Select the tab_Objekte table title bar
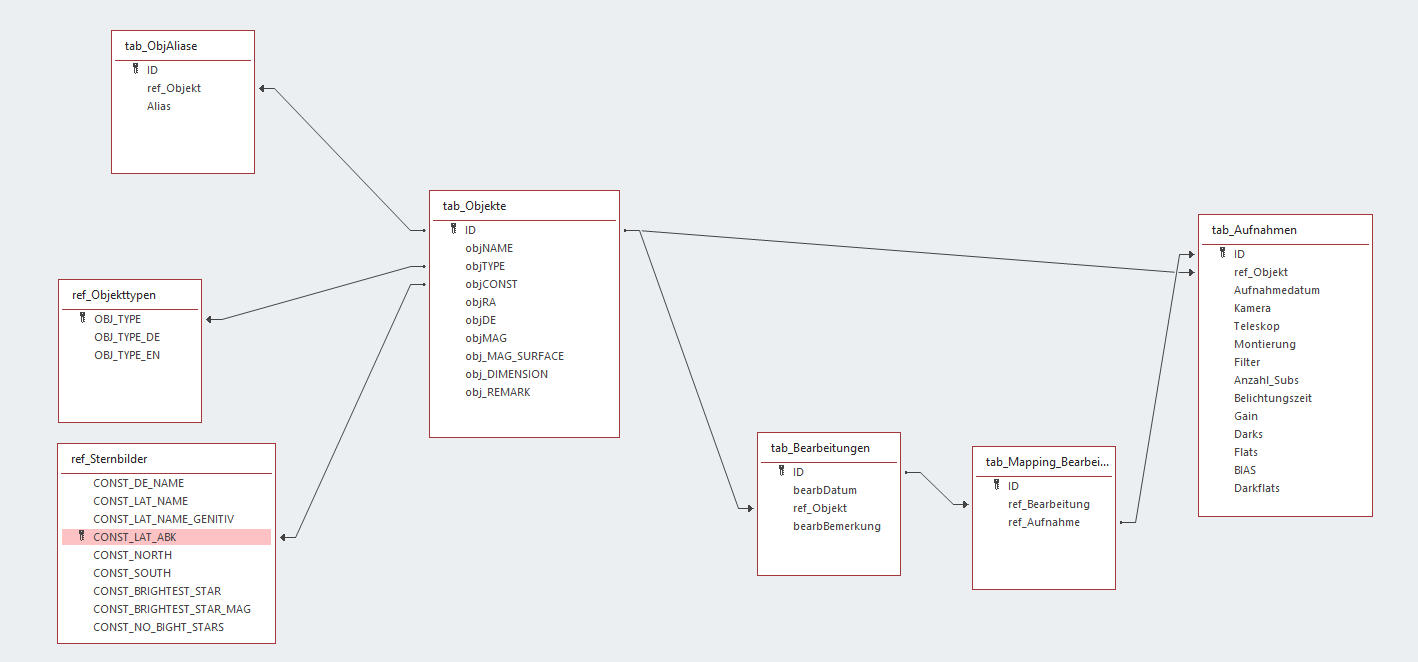The height and width of the screenshot is (662, 1418). [524, 206]
